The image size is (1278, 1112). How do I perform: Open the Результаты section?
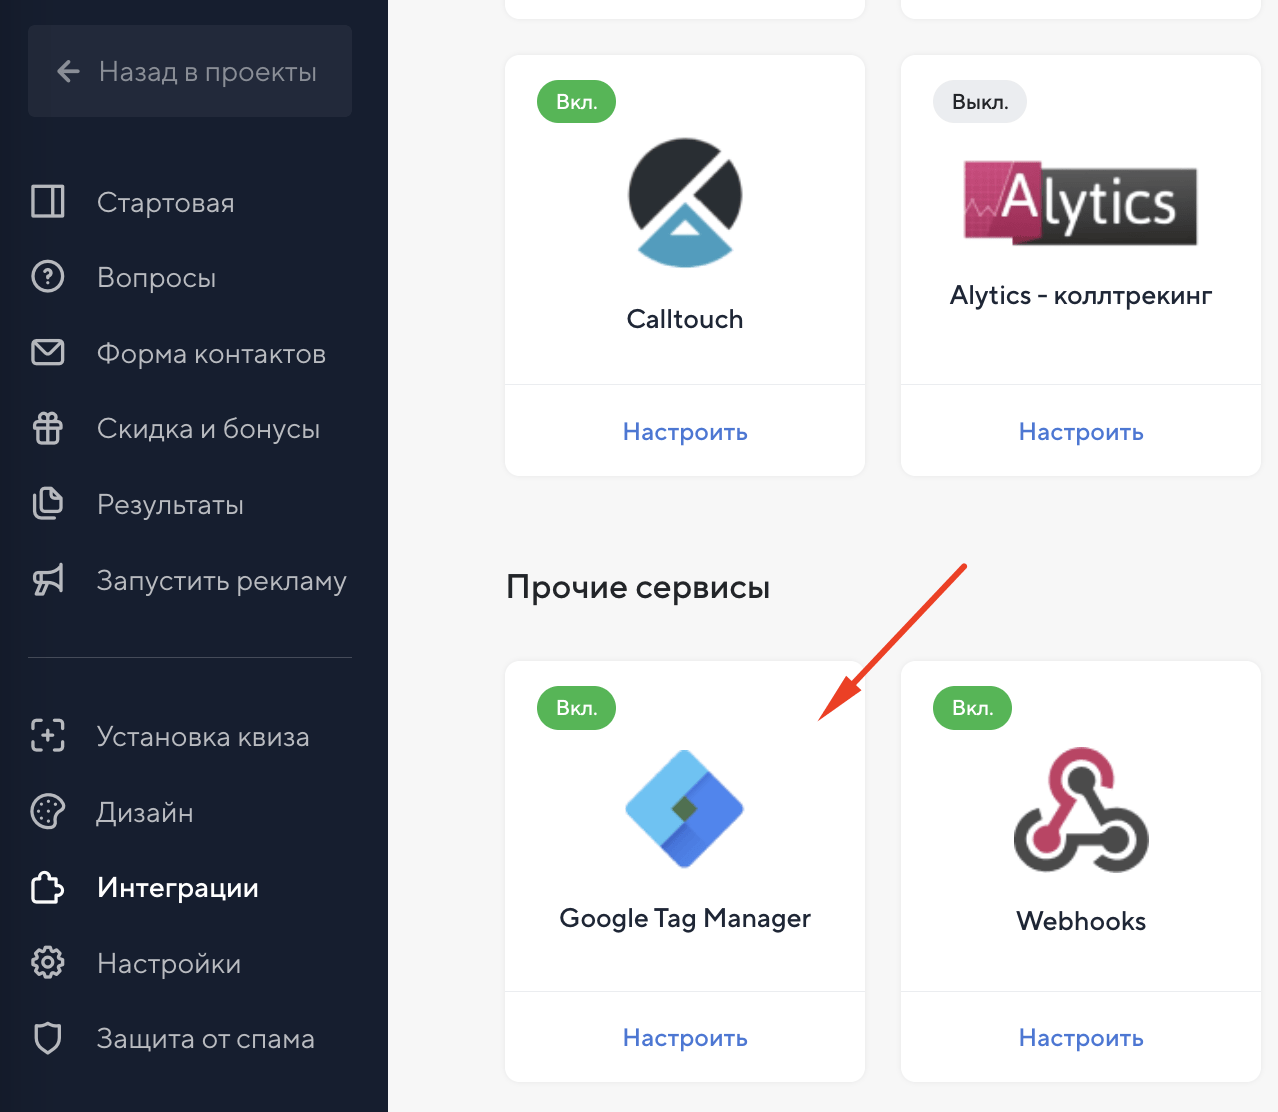click(170, 505)
